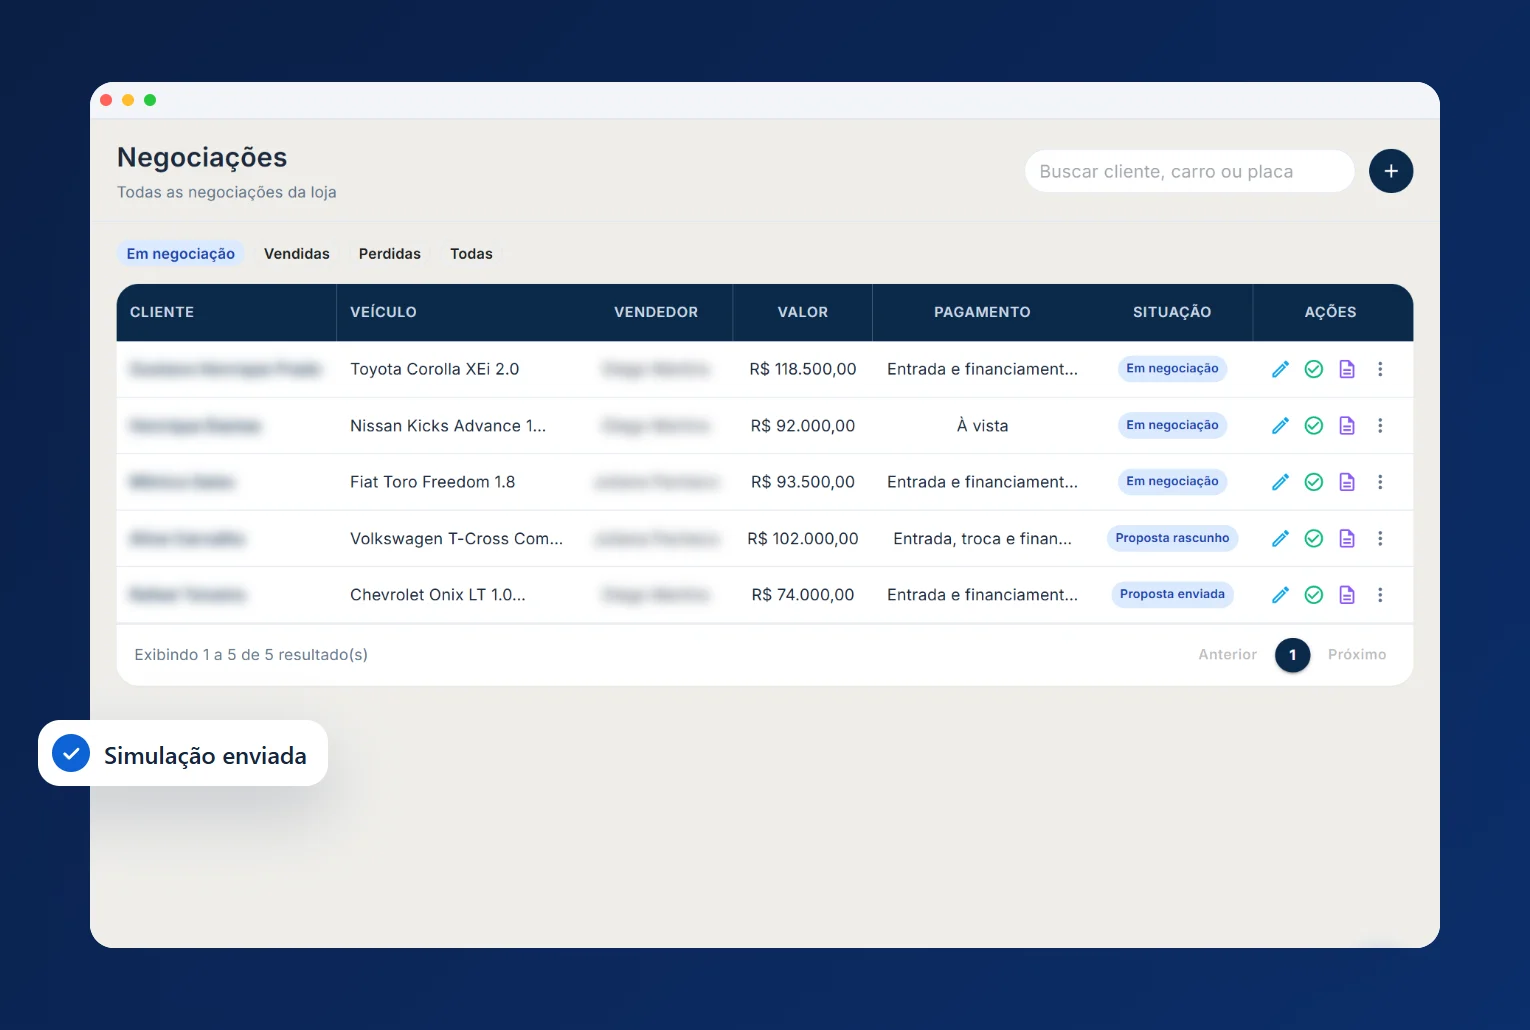Click the SITUAÇÃO column header
Screen dimensions: 1530x1030
1172,312
